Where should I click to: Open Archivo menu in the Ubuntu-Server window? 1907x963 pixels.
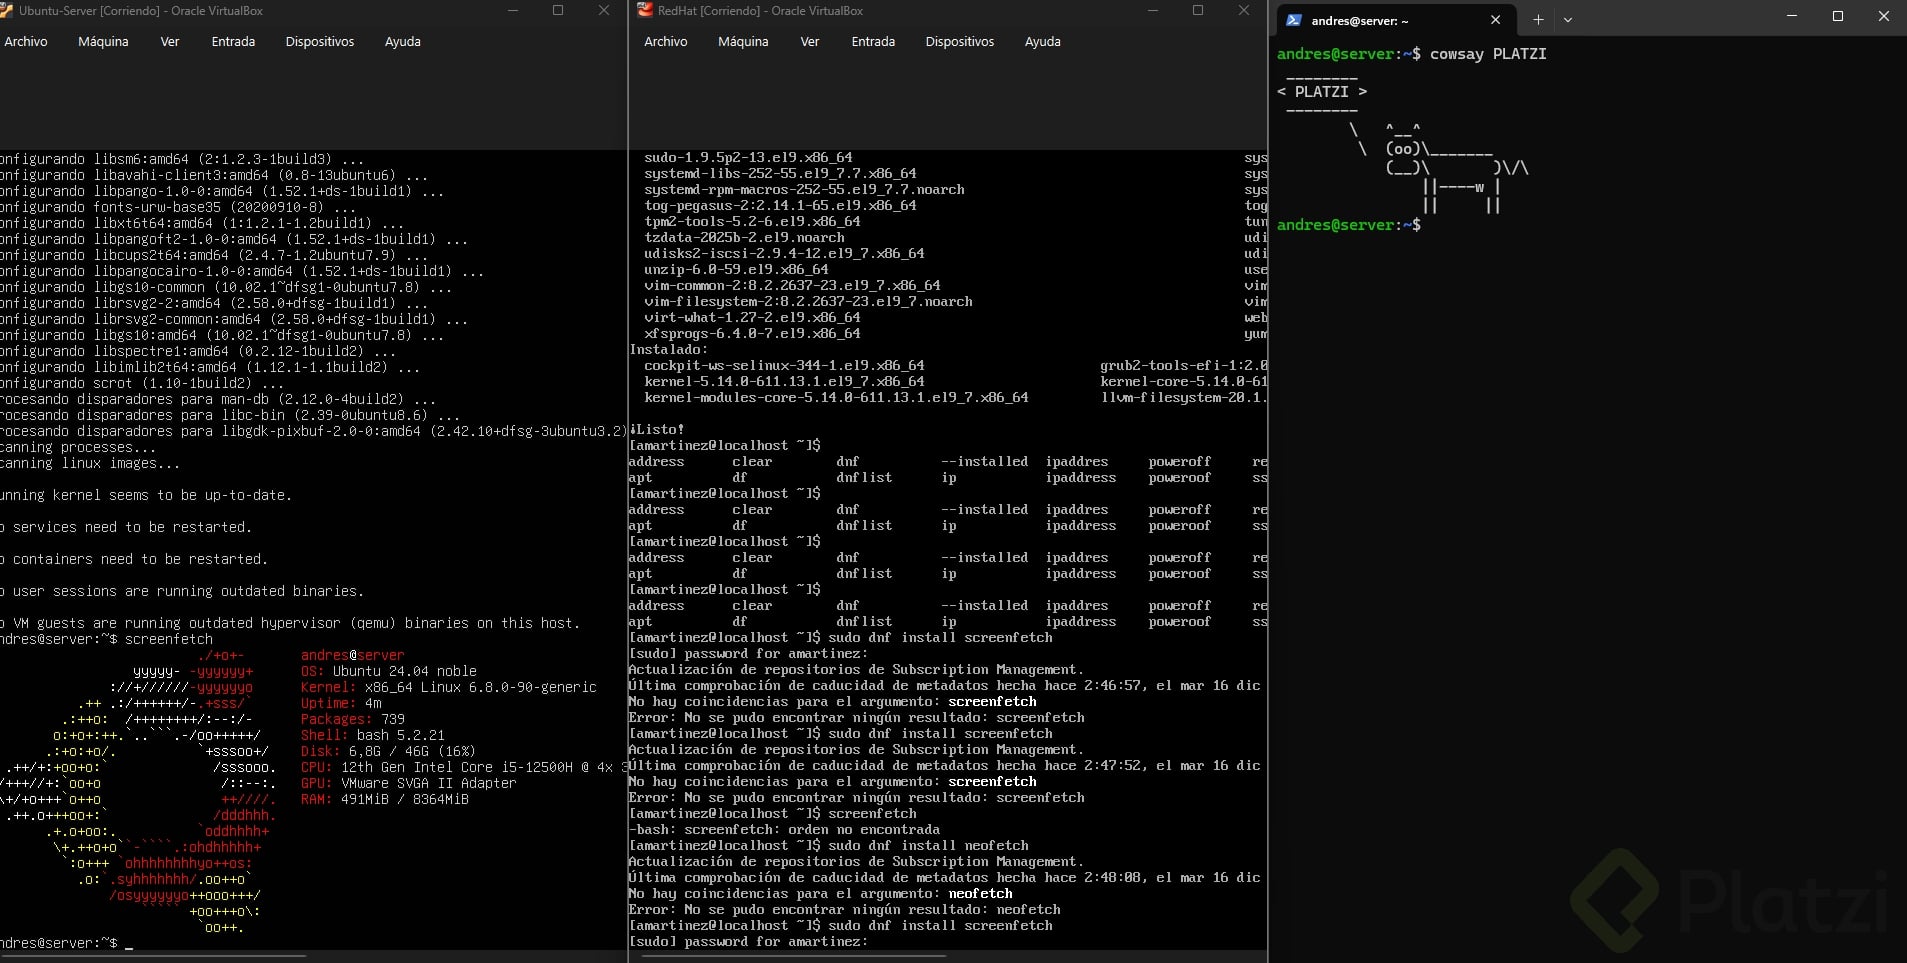tap(26, 42)
